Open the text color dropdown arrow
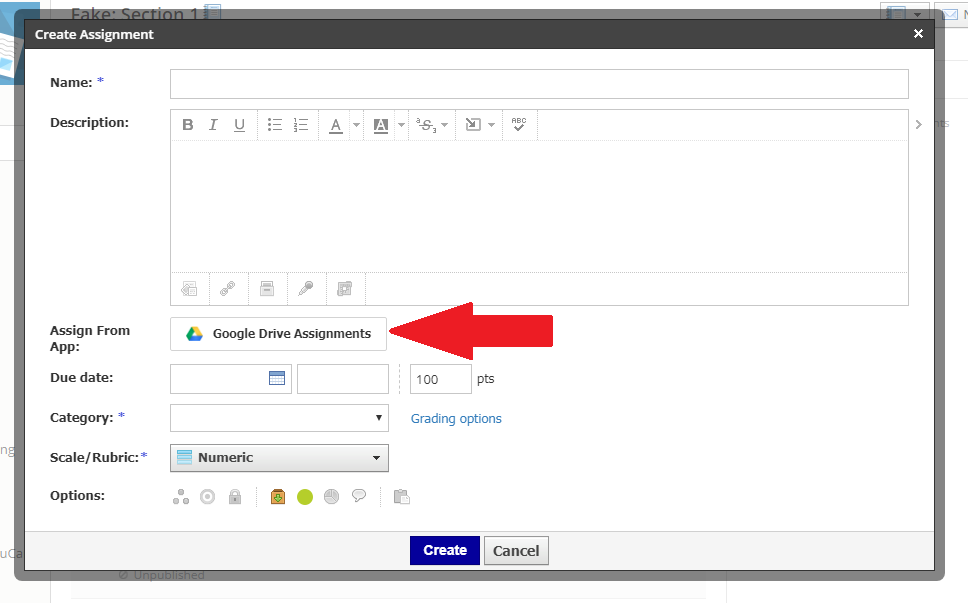The width and height of the screenshot is (968, 603). (x=356, y=125)
